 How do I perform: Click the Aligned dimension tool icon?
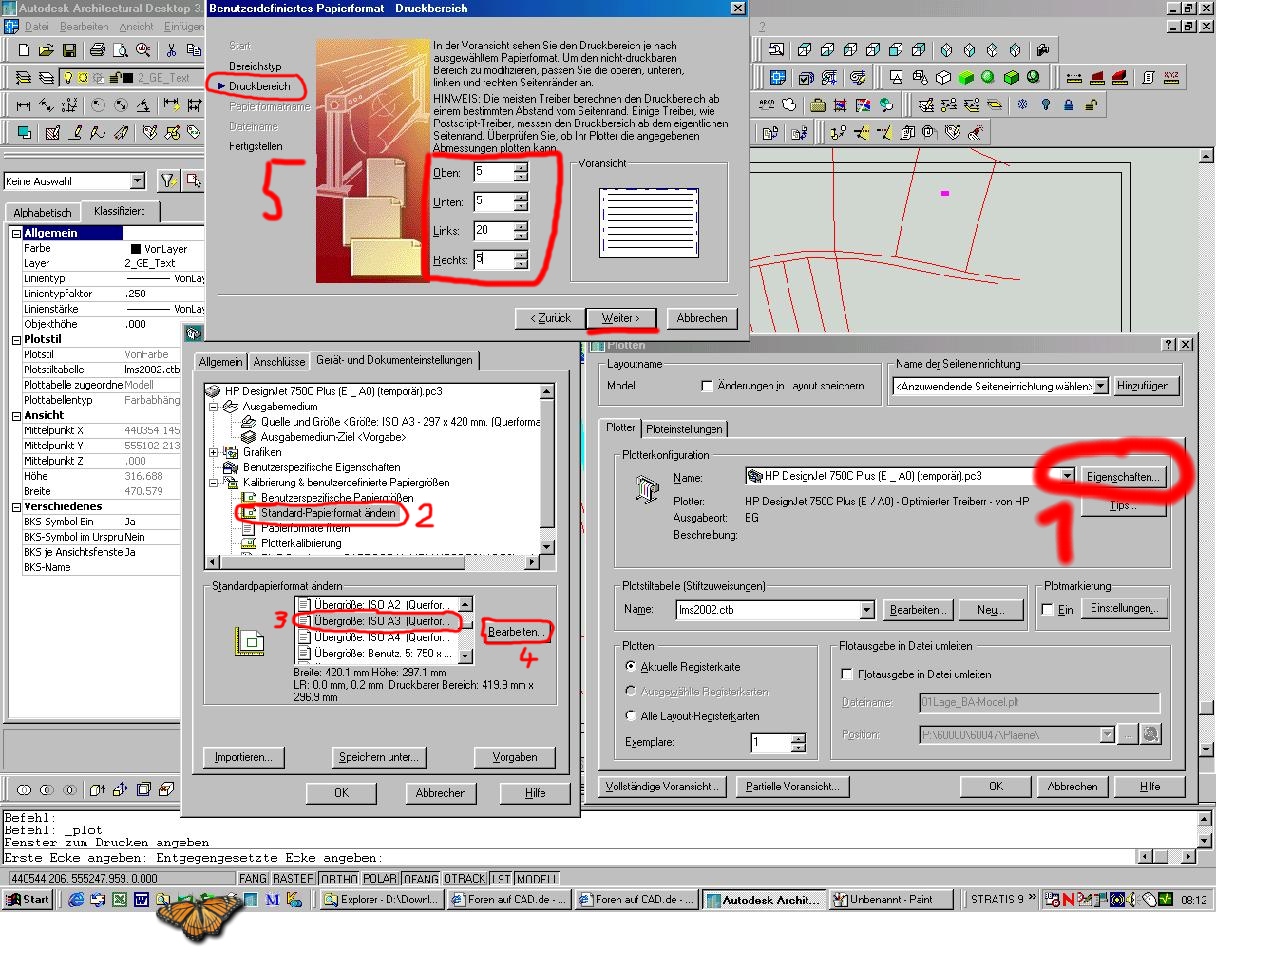[x=46, y=104]
